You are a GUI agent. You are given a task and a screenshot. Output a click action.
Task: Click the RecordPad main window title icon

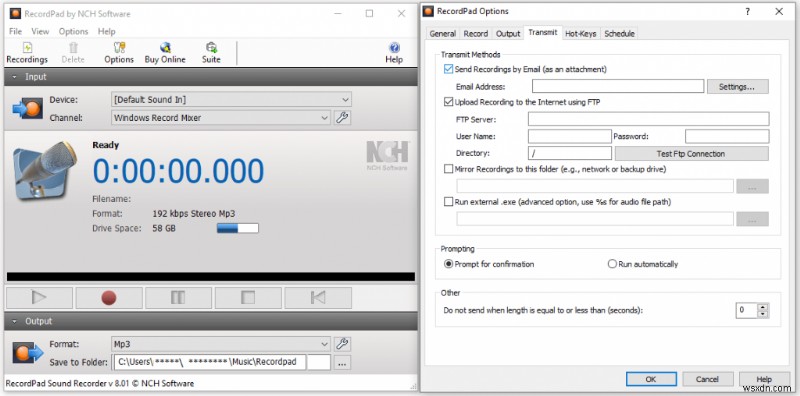15,14
